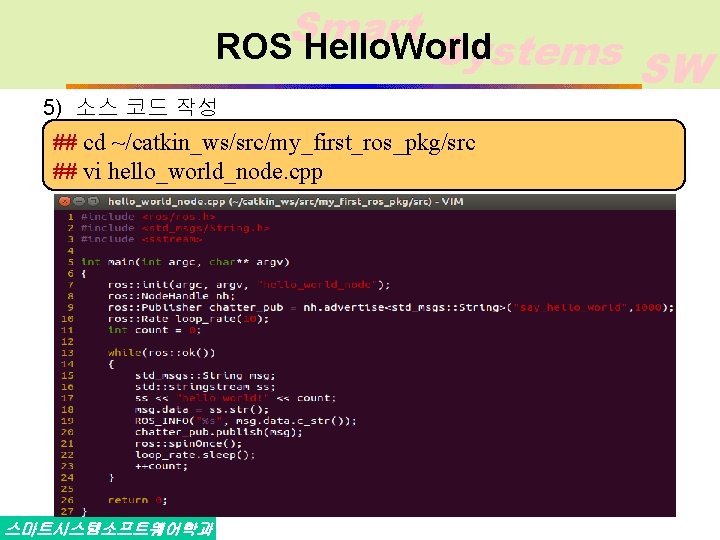This screenshot has width=720, height=540.
Task: Click the slide title 'ROS HelloWorld'
Action: tap(354, 46)
